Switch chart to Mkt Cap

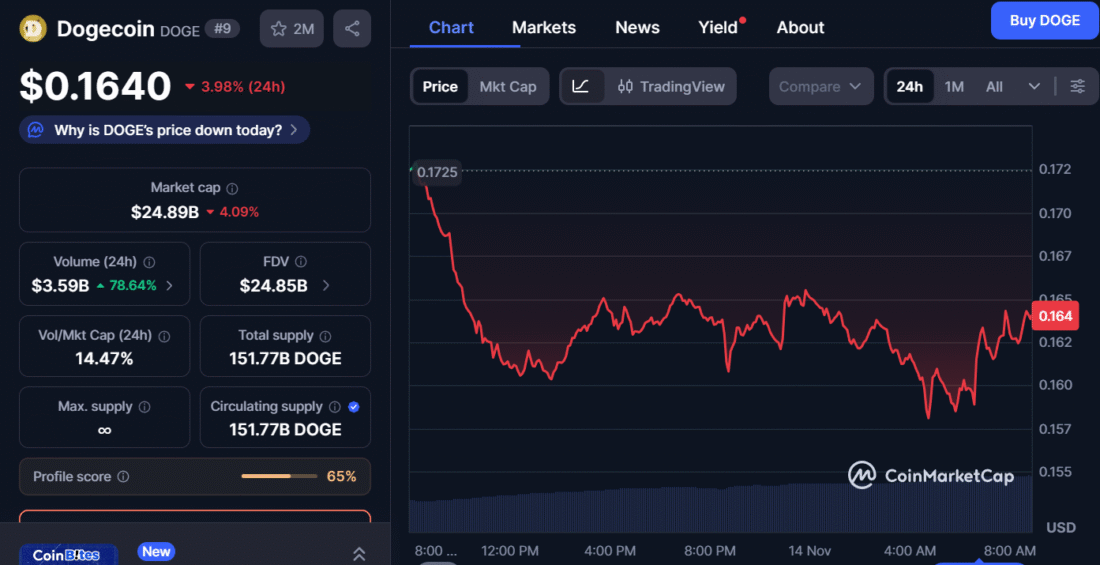508,86
